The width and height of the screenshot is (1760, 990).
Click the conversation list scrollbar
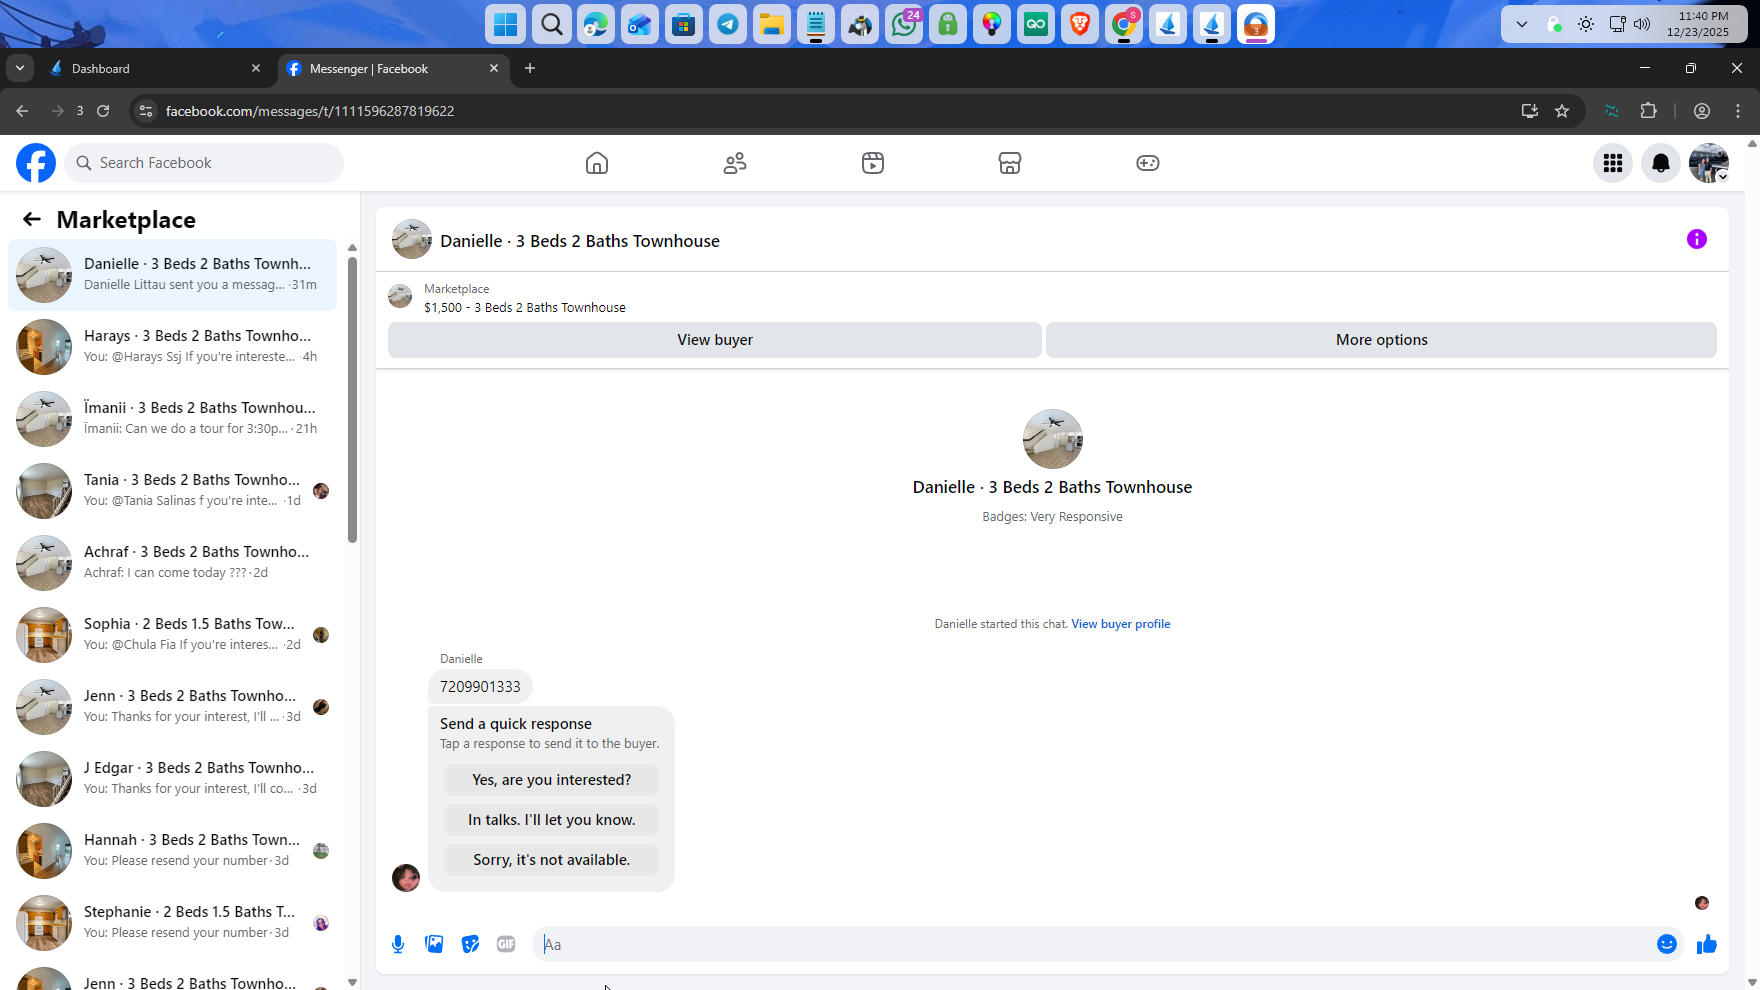pyautogui.click(x=352, y=400)
